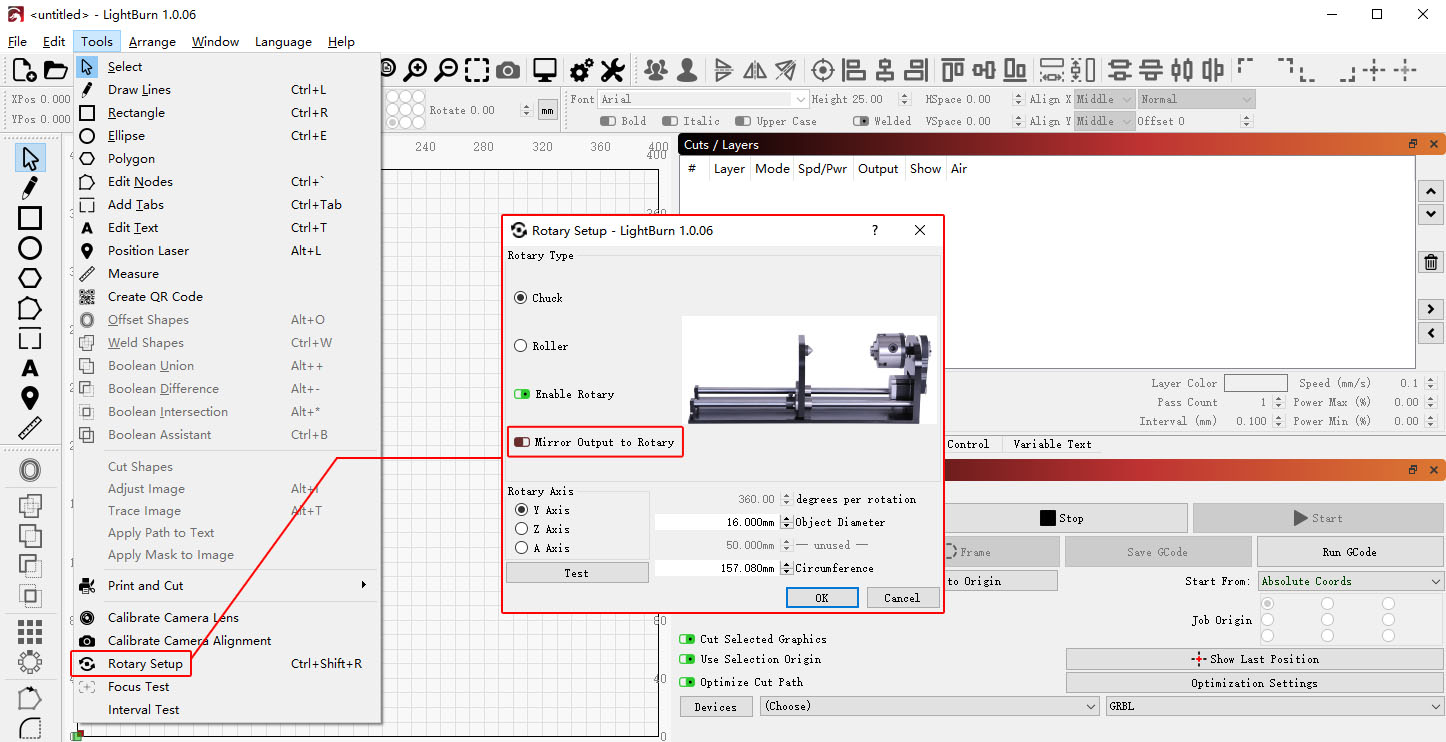
Task: Open the Arrange menu
Action: pyautogui.click(x=152, y=42)
